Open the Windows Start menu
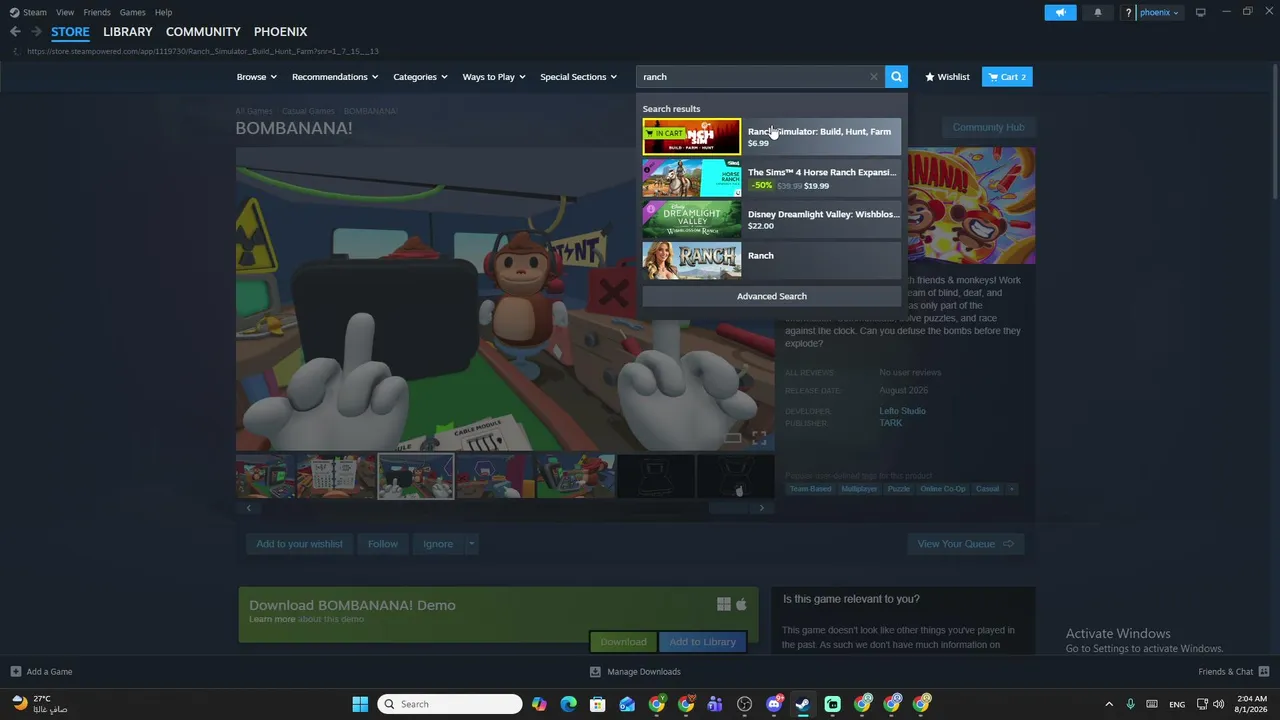1280x720 pixels. click(360, 704)
